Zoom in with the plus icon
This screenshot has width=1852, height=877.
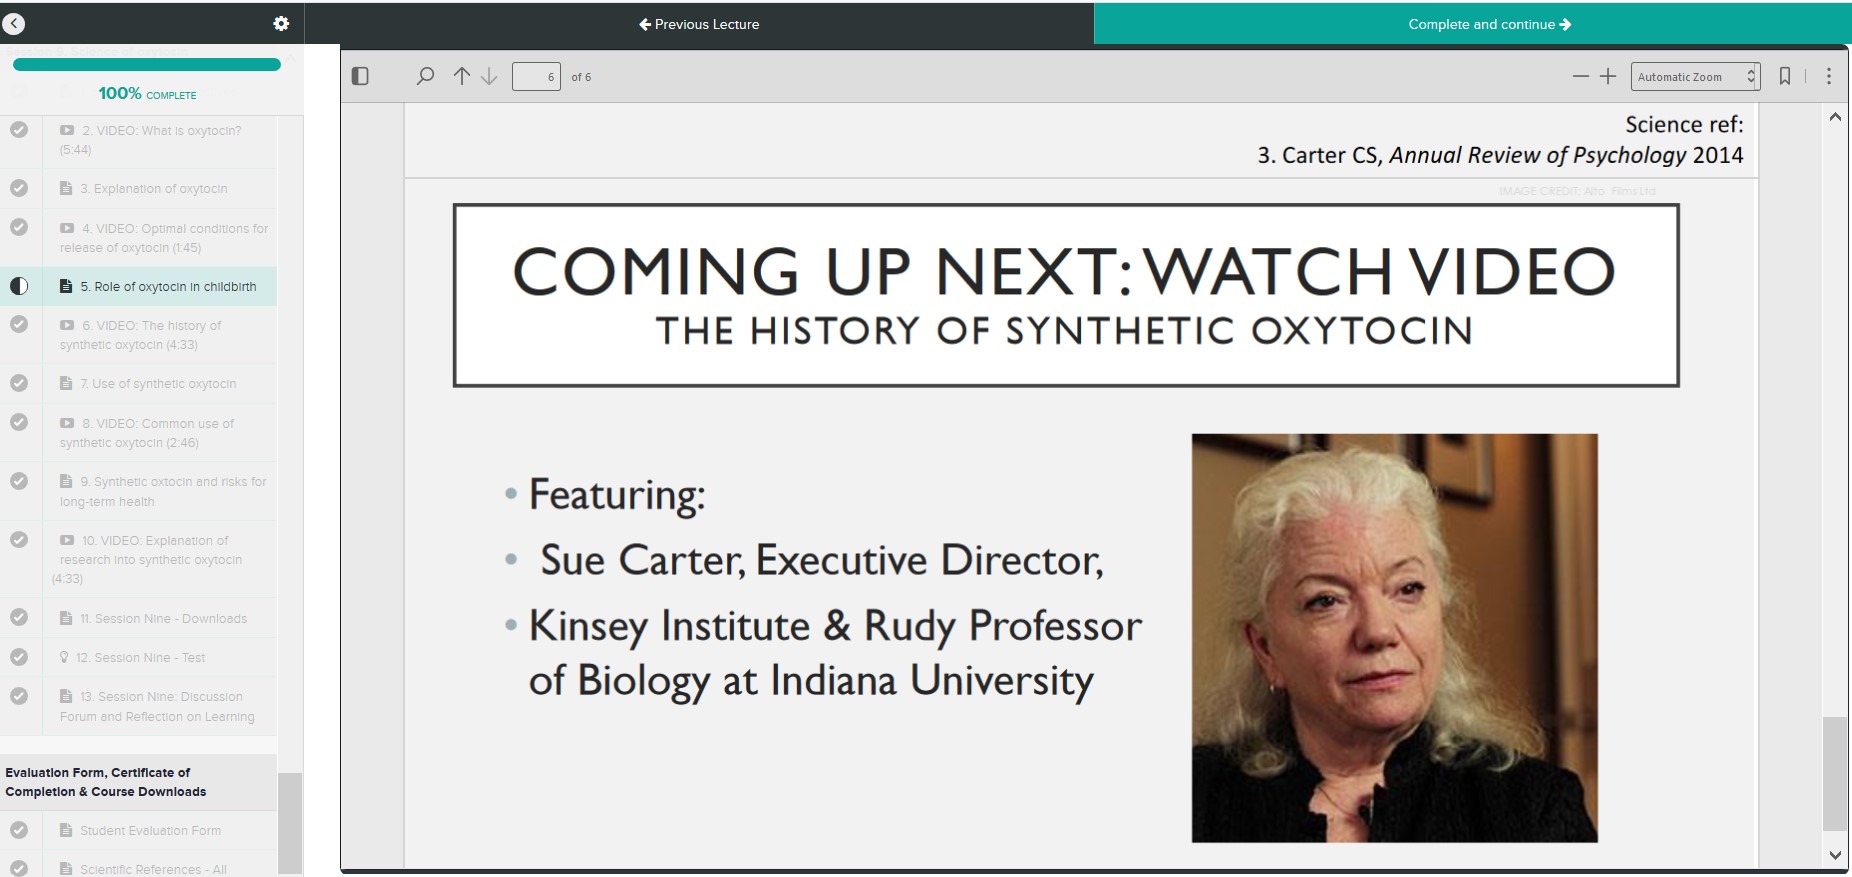click(1608, 76)
